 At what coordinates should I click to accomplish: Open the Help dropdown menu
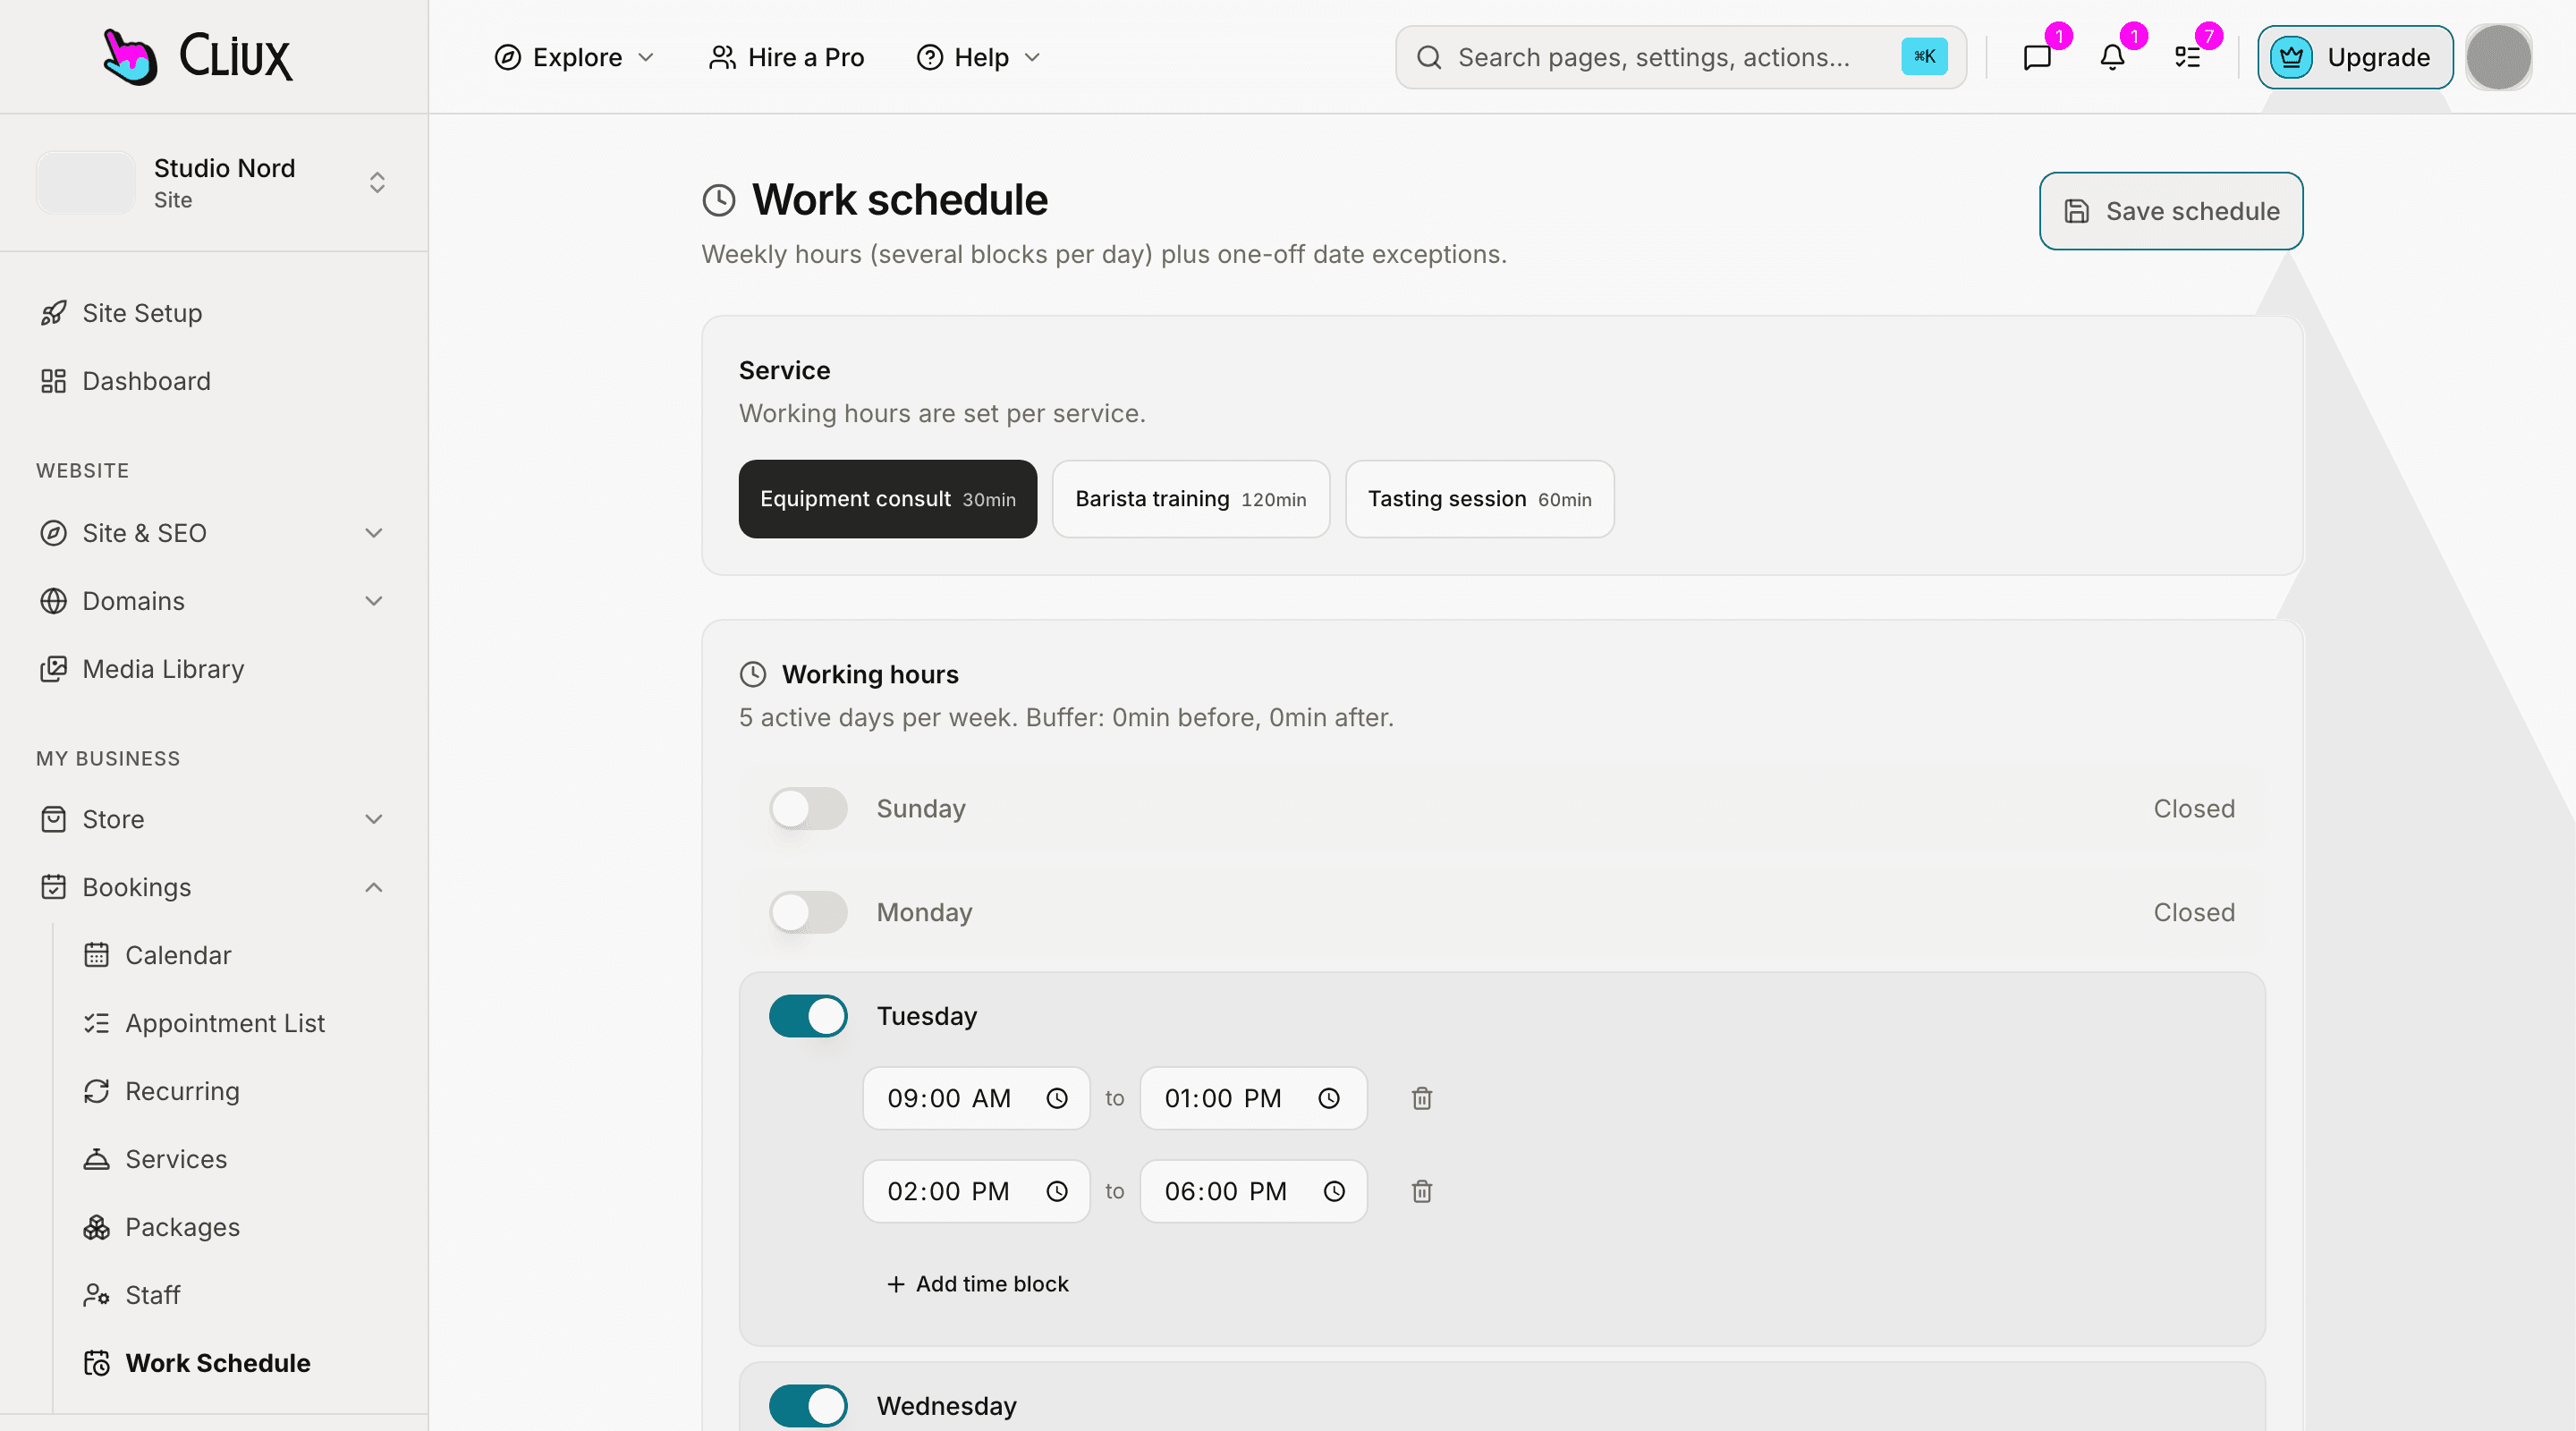tap(979, 57)
